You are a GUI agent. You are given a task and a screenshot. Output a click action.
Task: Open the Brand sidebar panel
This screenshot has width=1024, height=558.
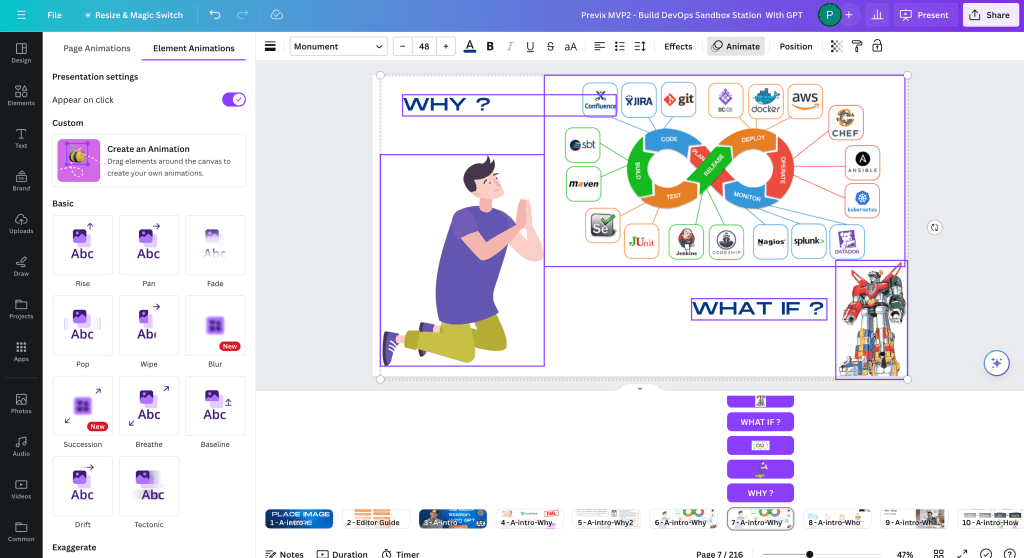click(x=21, y=181)
